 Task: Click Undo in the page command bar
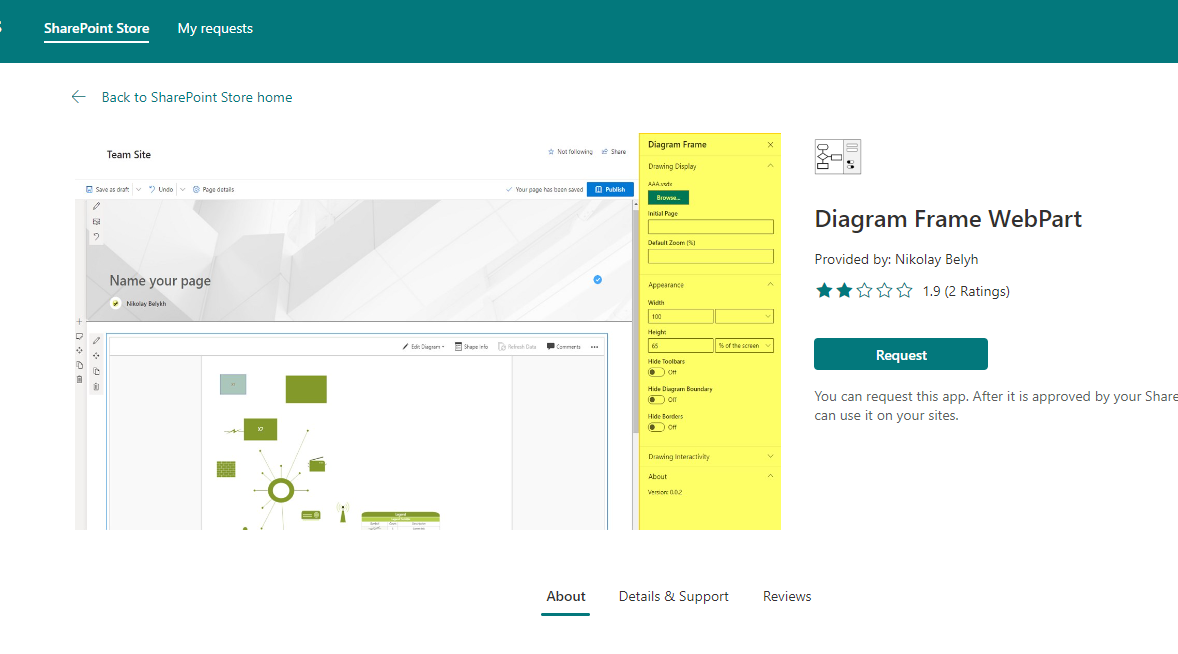161,189
